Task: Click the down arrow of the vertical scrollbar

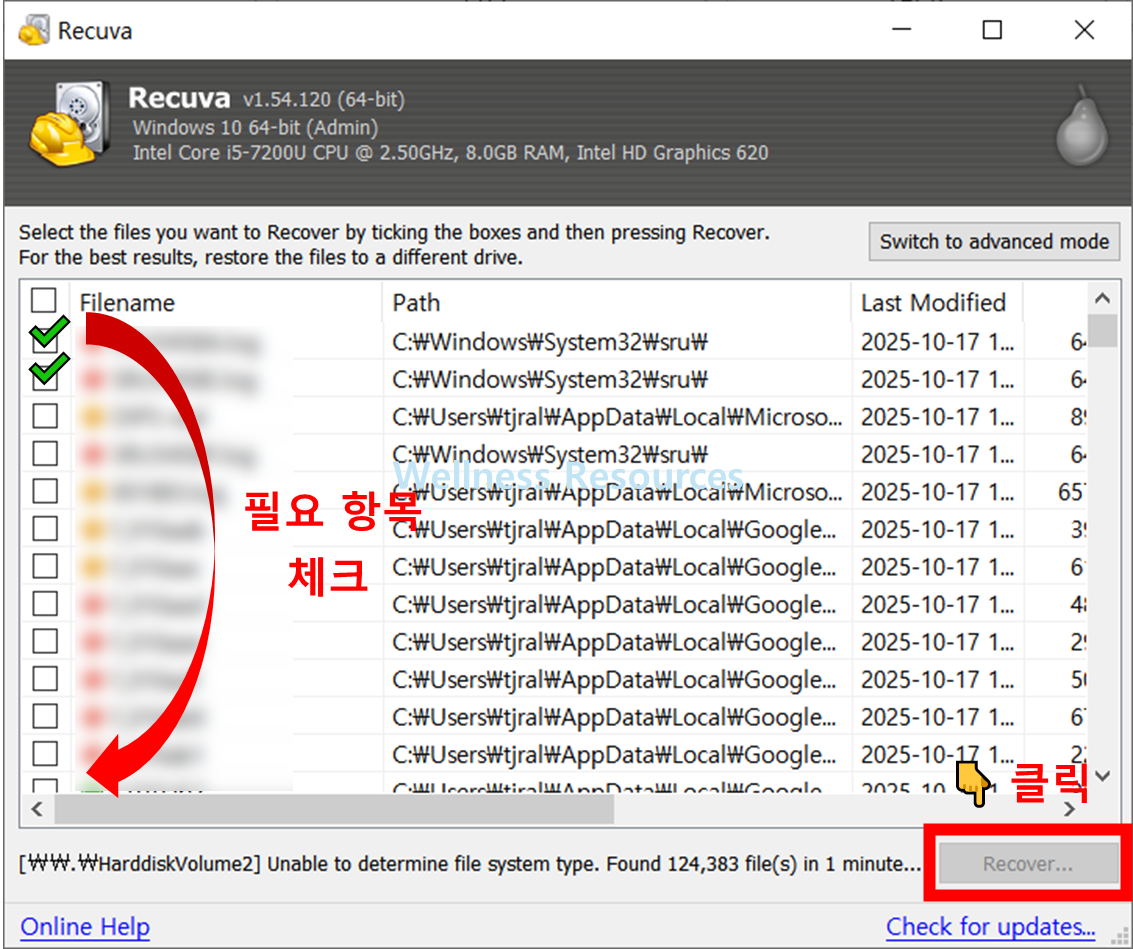Action: pos(1102,776)
